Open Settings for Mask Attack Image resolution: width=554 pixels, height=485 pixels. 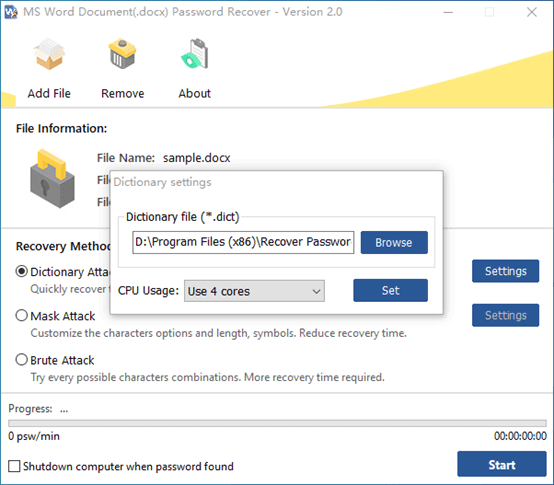(x=505, y=315)
